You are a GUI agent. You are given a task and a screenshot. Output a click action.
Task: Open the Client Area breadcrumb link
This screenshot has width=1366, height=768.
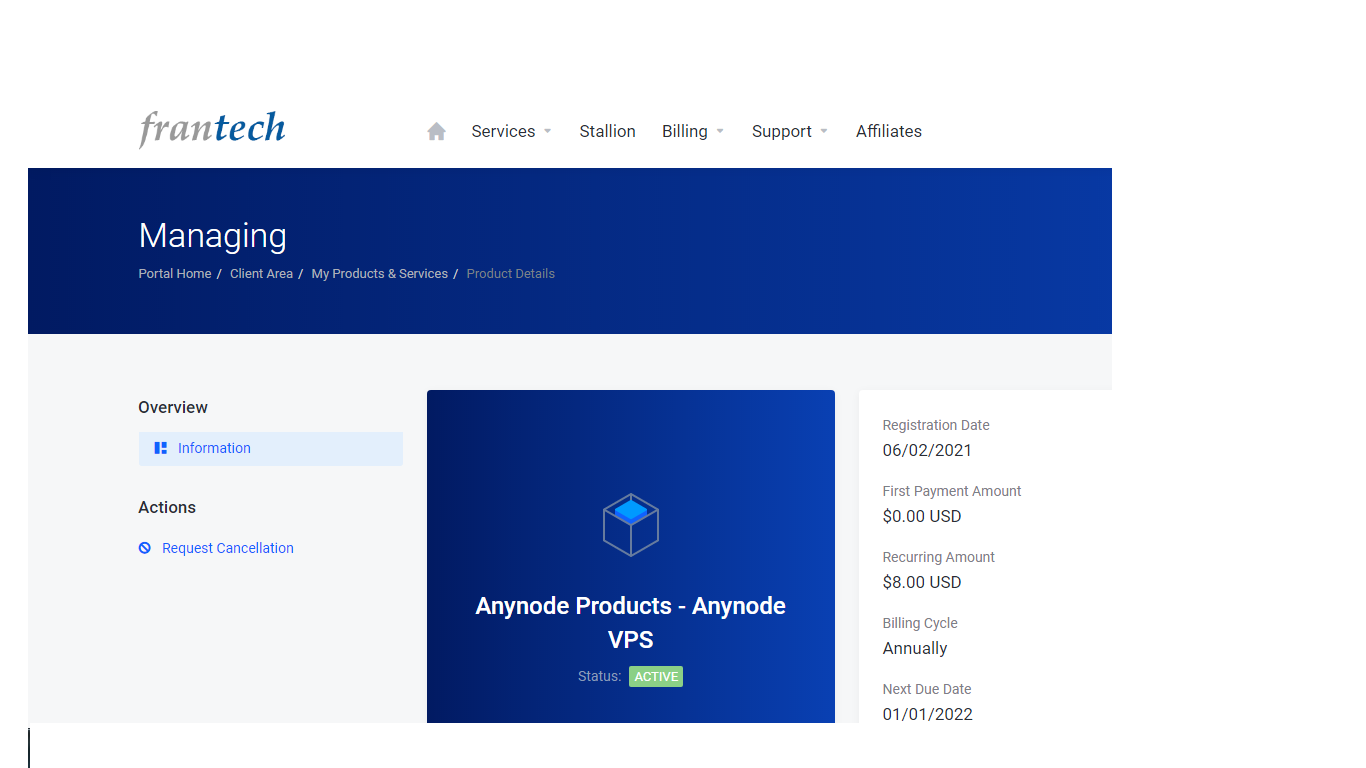point(261,274)
